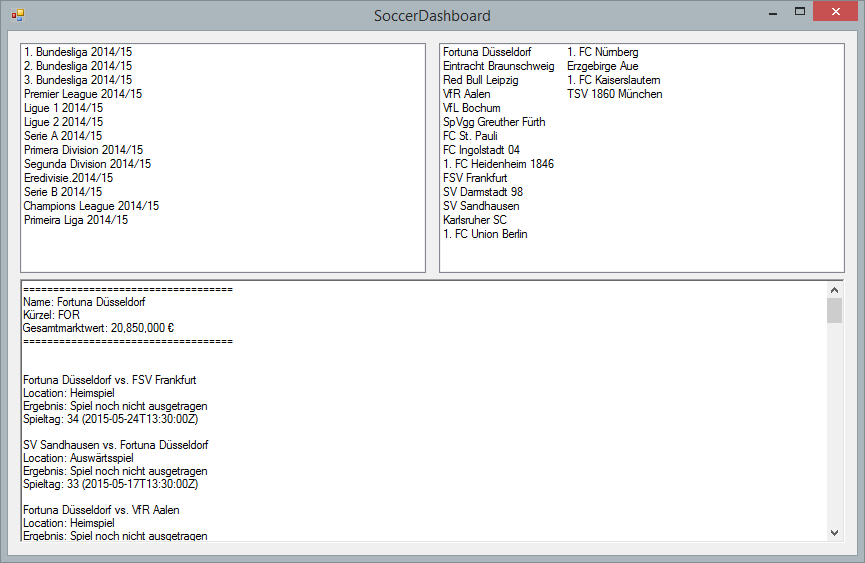Select FC St. Pauli
This screenshot has width=865, height=563.
[470, 136]
